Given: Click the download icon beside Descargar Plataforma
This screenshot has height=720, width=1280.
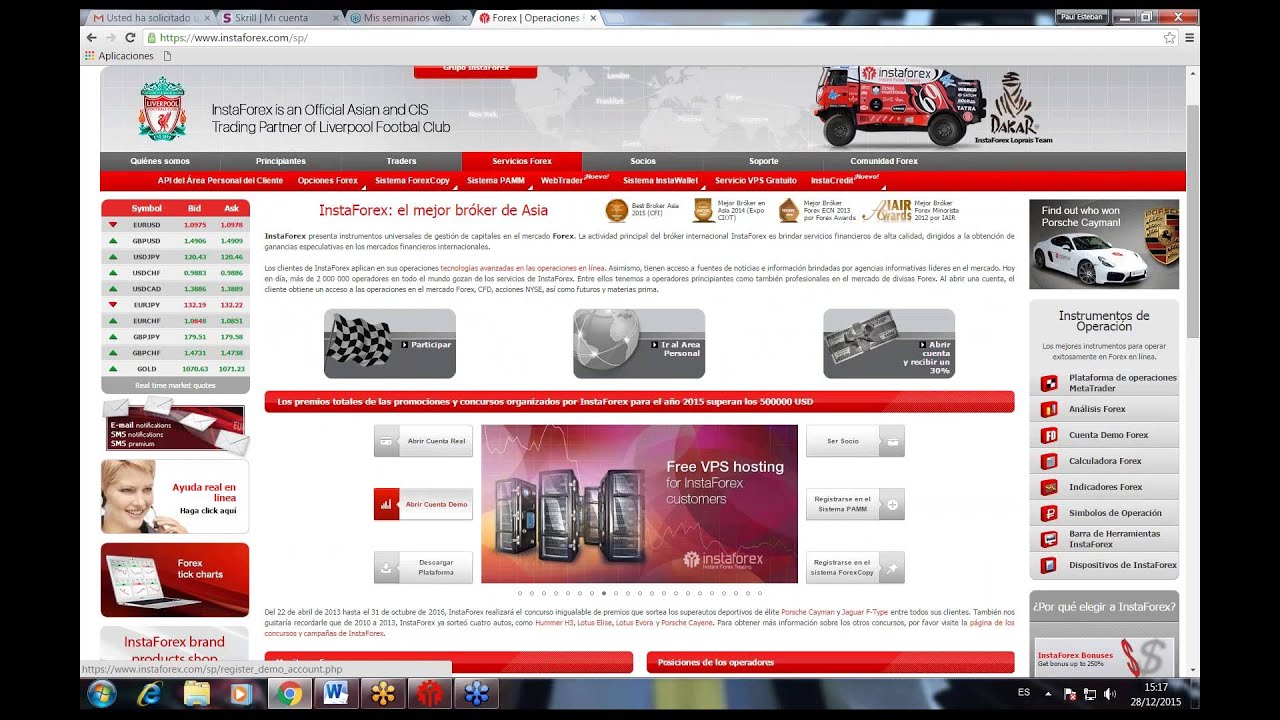Looking at the screenshot, I should (x=386, y=567).
